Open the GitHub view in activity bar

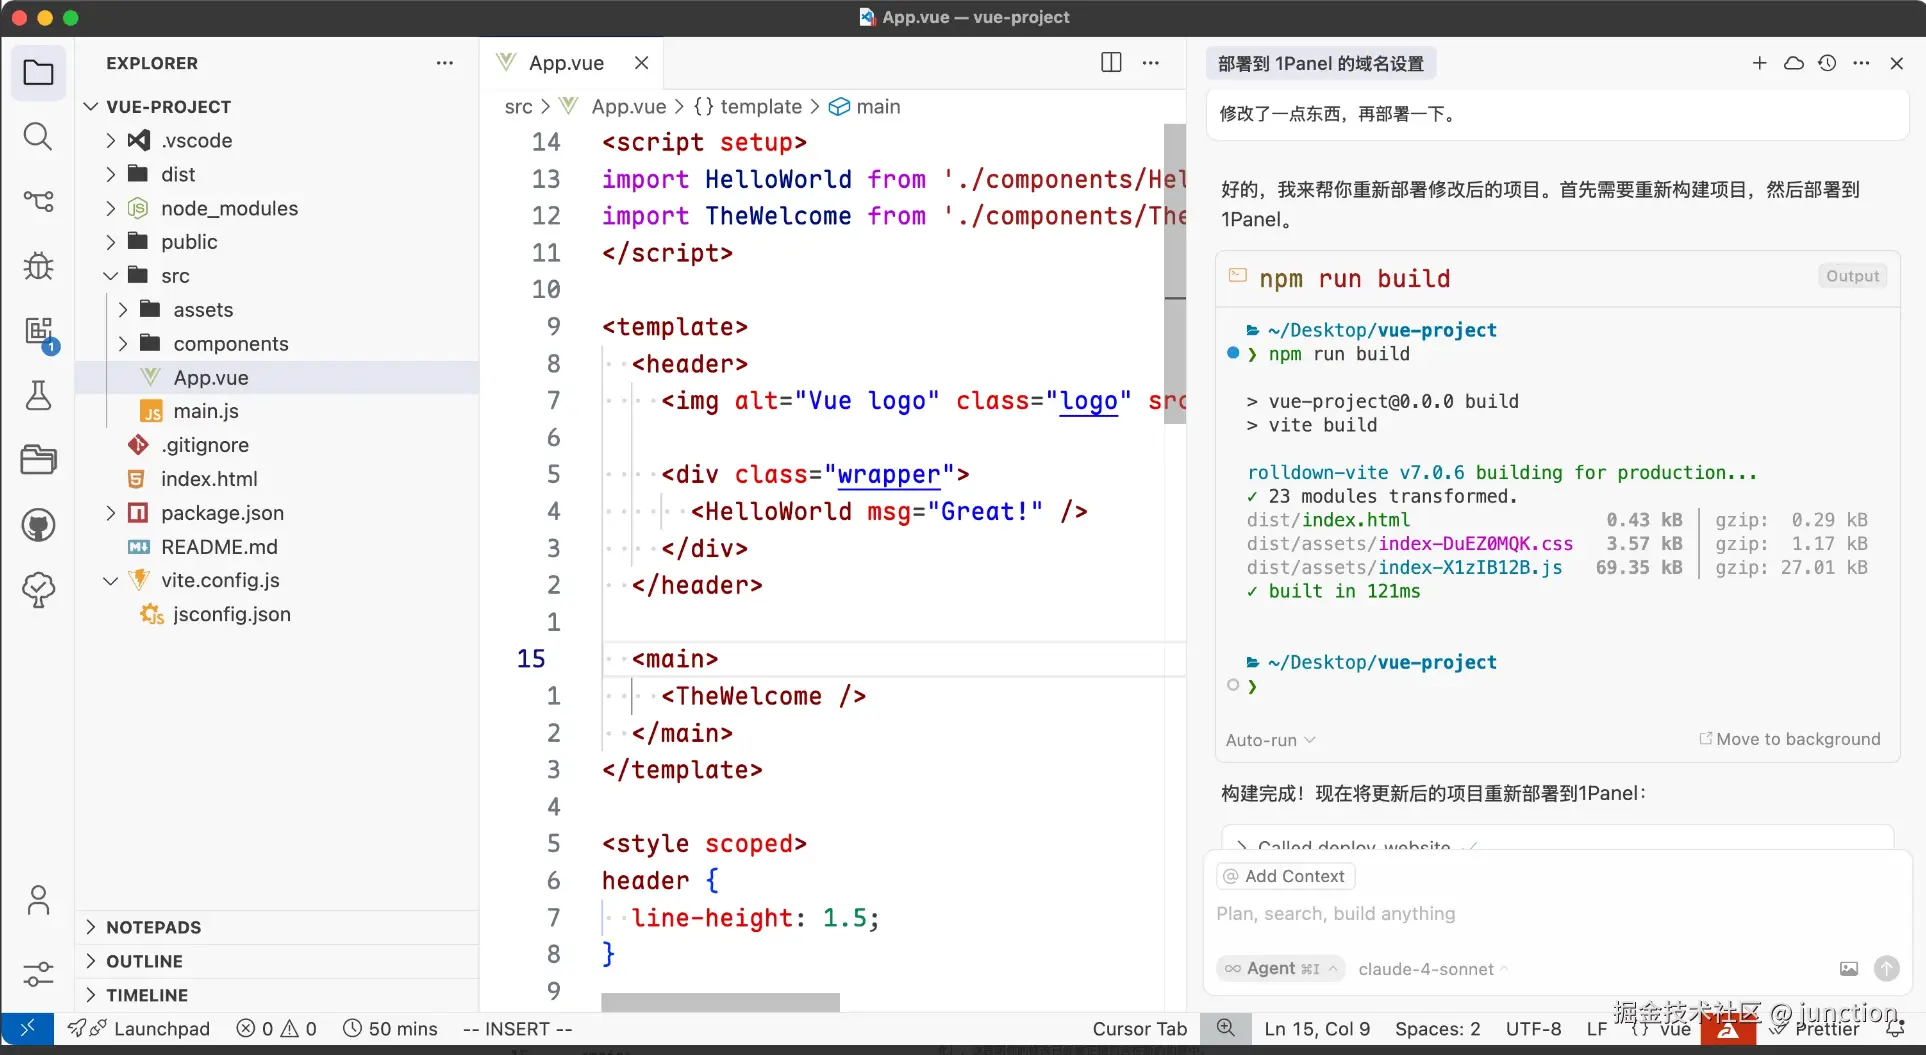(38, 525)
